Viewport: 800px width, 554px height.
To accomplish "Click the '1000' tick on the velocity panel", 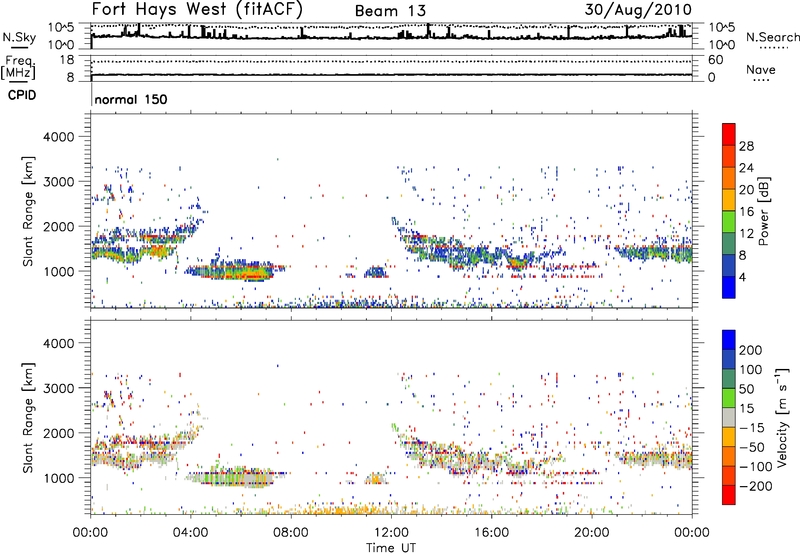I will [x=59, y=478].
